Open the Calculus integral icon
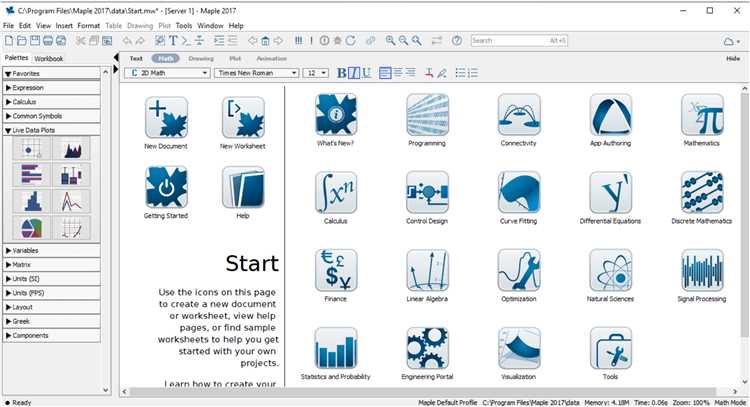Screen dimensions: 750x407 [336, 193]
